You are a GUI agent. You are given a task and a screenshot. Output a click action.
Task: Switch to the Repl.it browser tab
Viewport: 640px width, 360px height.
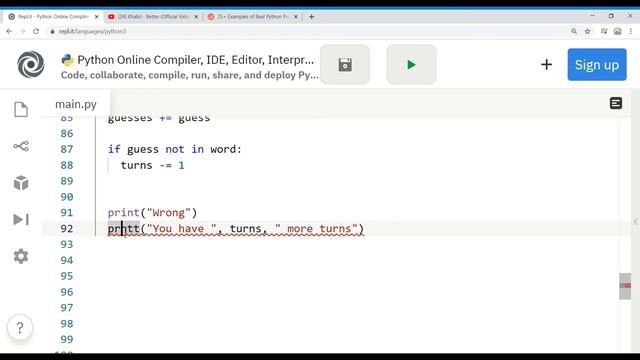(x=53, y=17)
